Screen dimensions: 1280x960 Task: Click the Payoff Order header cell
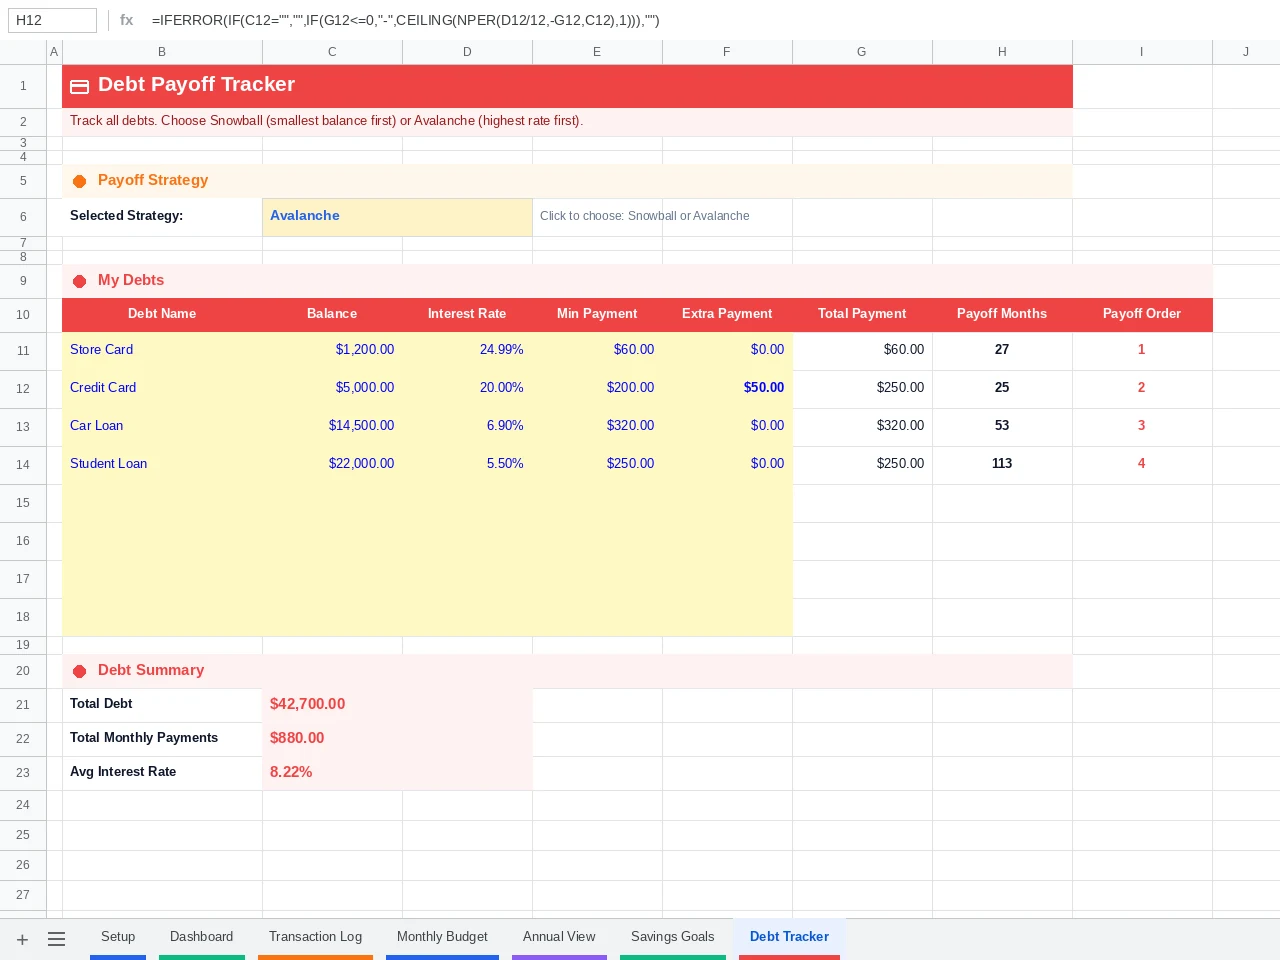[x=1142, y=315]
